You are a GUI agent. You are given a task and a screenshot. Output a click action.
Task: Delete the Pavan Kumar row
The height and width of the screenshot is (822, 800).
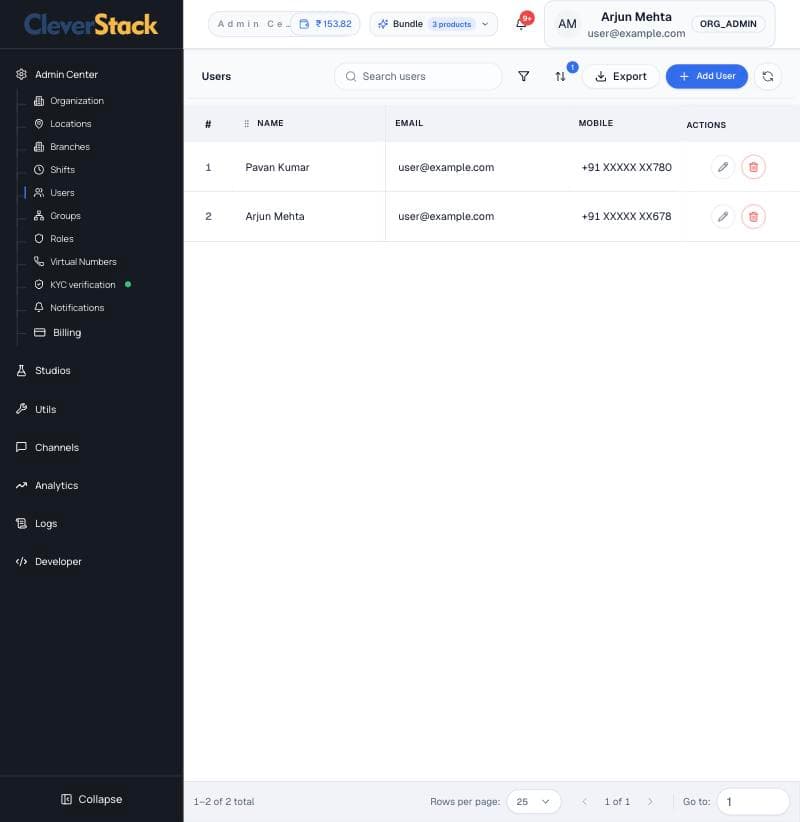coord(753,167)
